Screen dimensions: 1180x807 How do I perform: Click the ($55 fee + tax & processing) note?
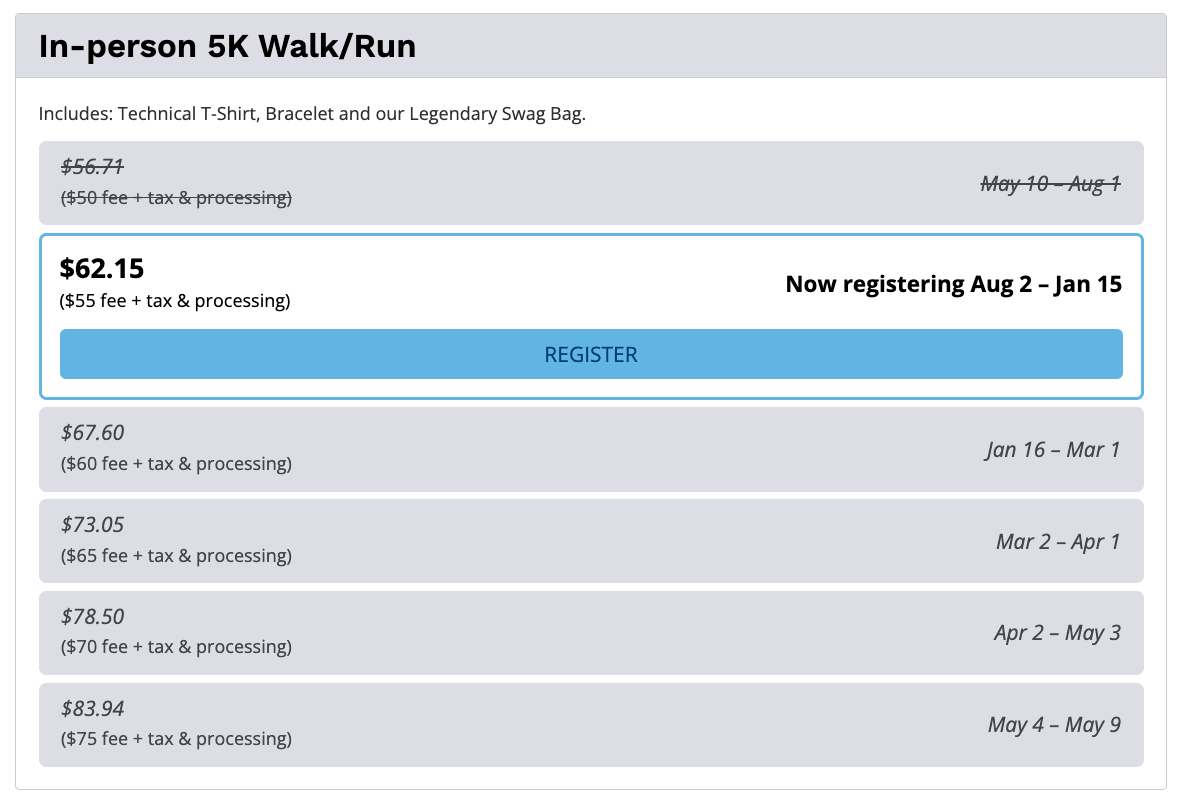click(175, 300)
